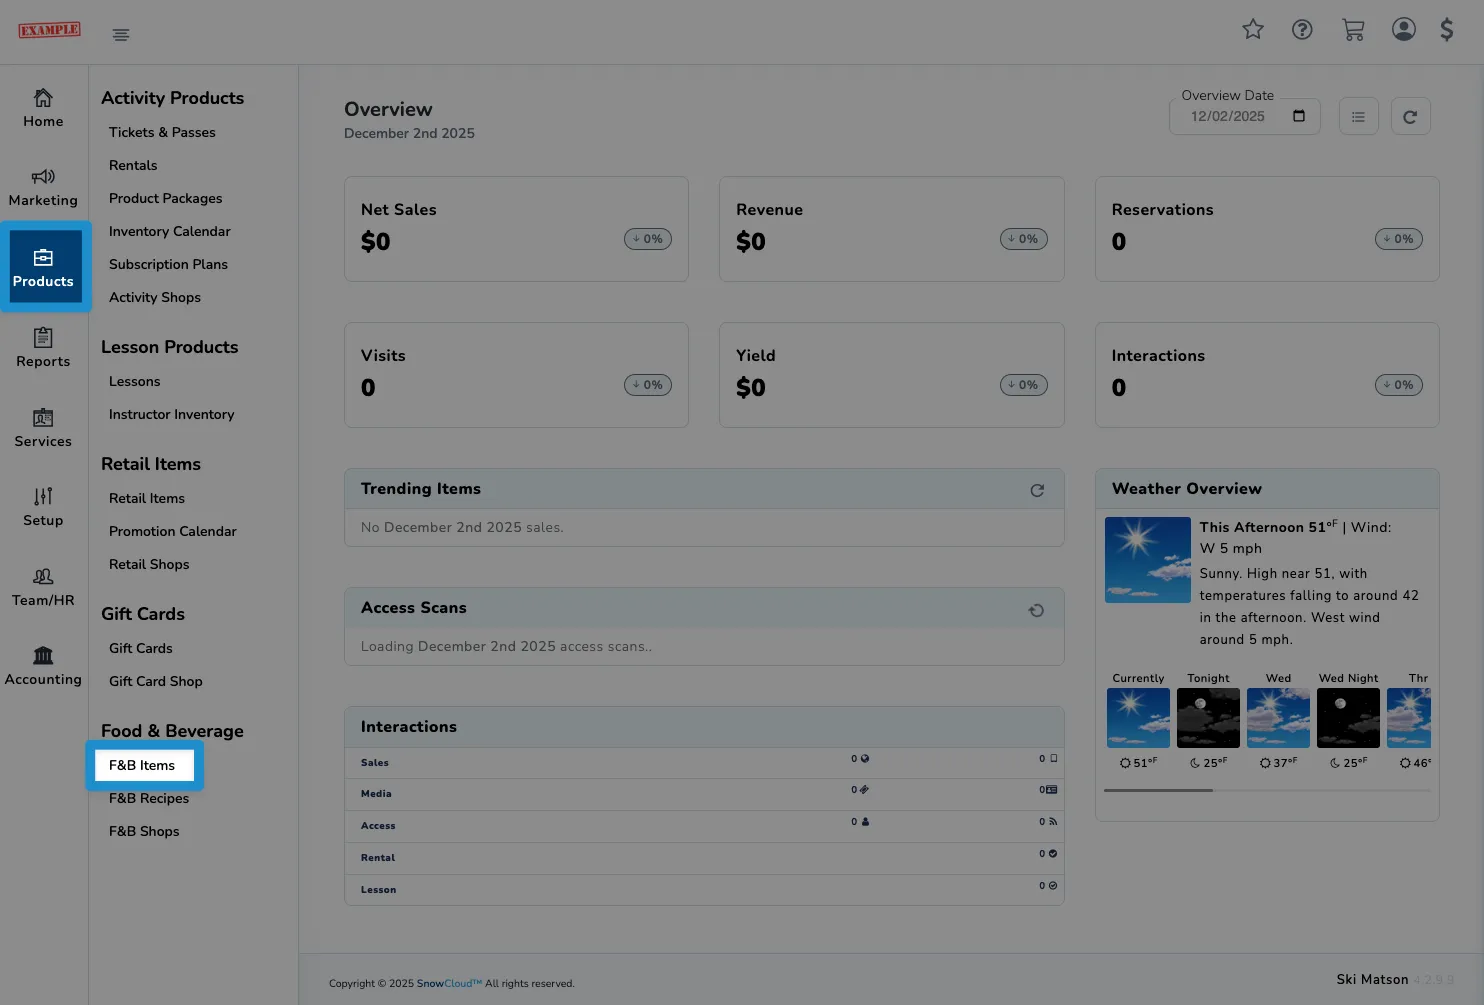Click Ski Matson text in footer
The image size is (1484, 1005).
[1372, 980]
